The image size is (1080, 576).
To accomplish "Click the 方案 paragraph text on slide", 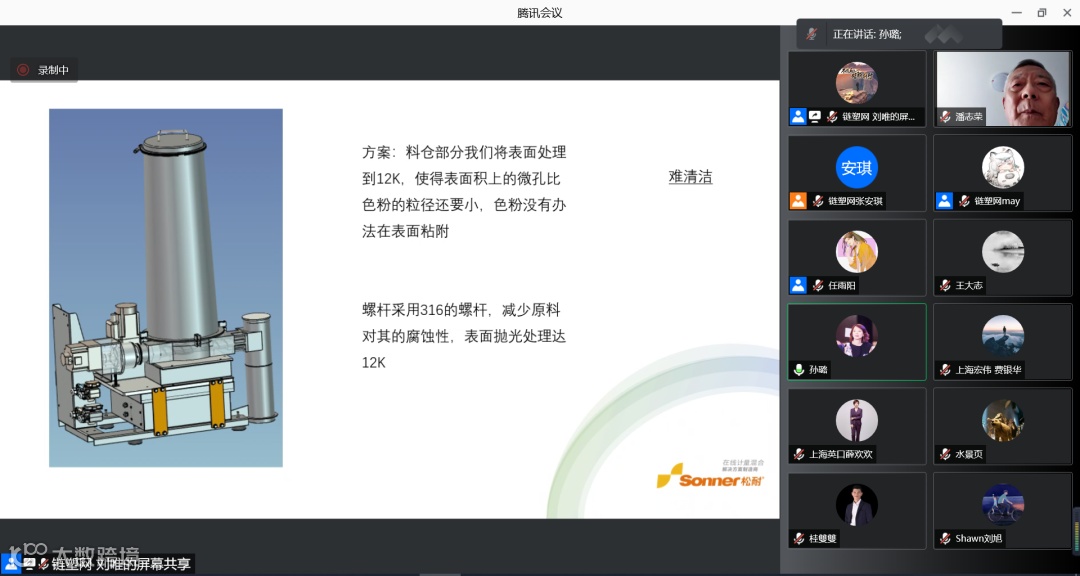I will [x=464, y=192].
